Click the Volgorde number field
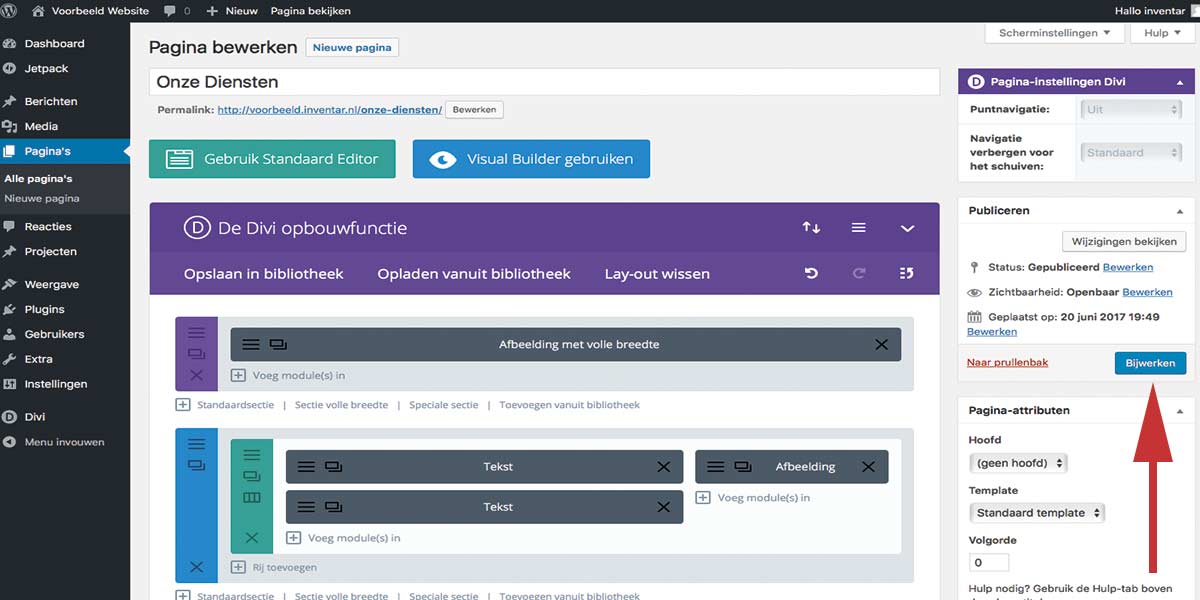1200x600 pixels. (x=989, y=563)
